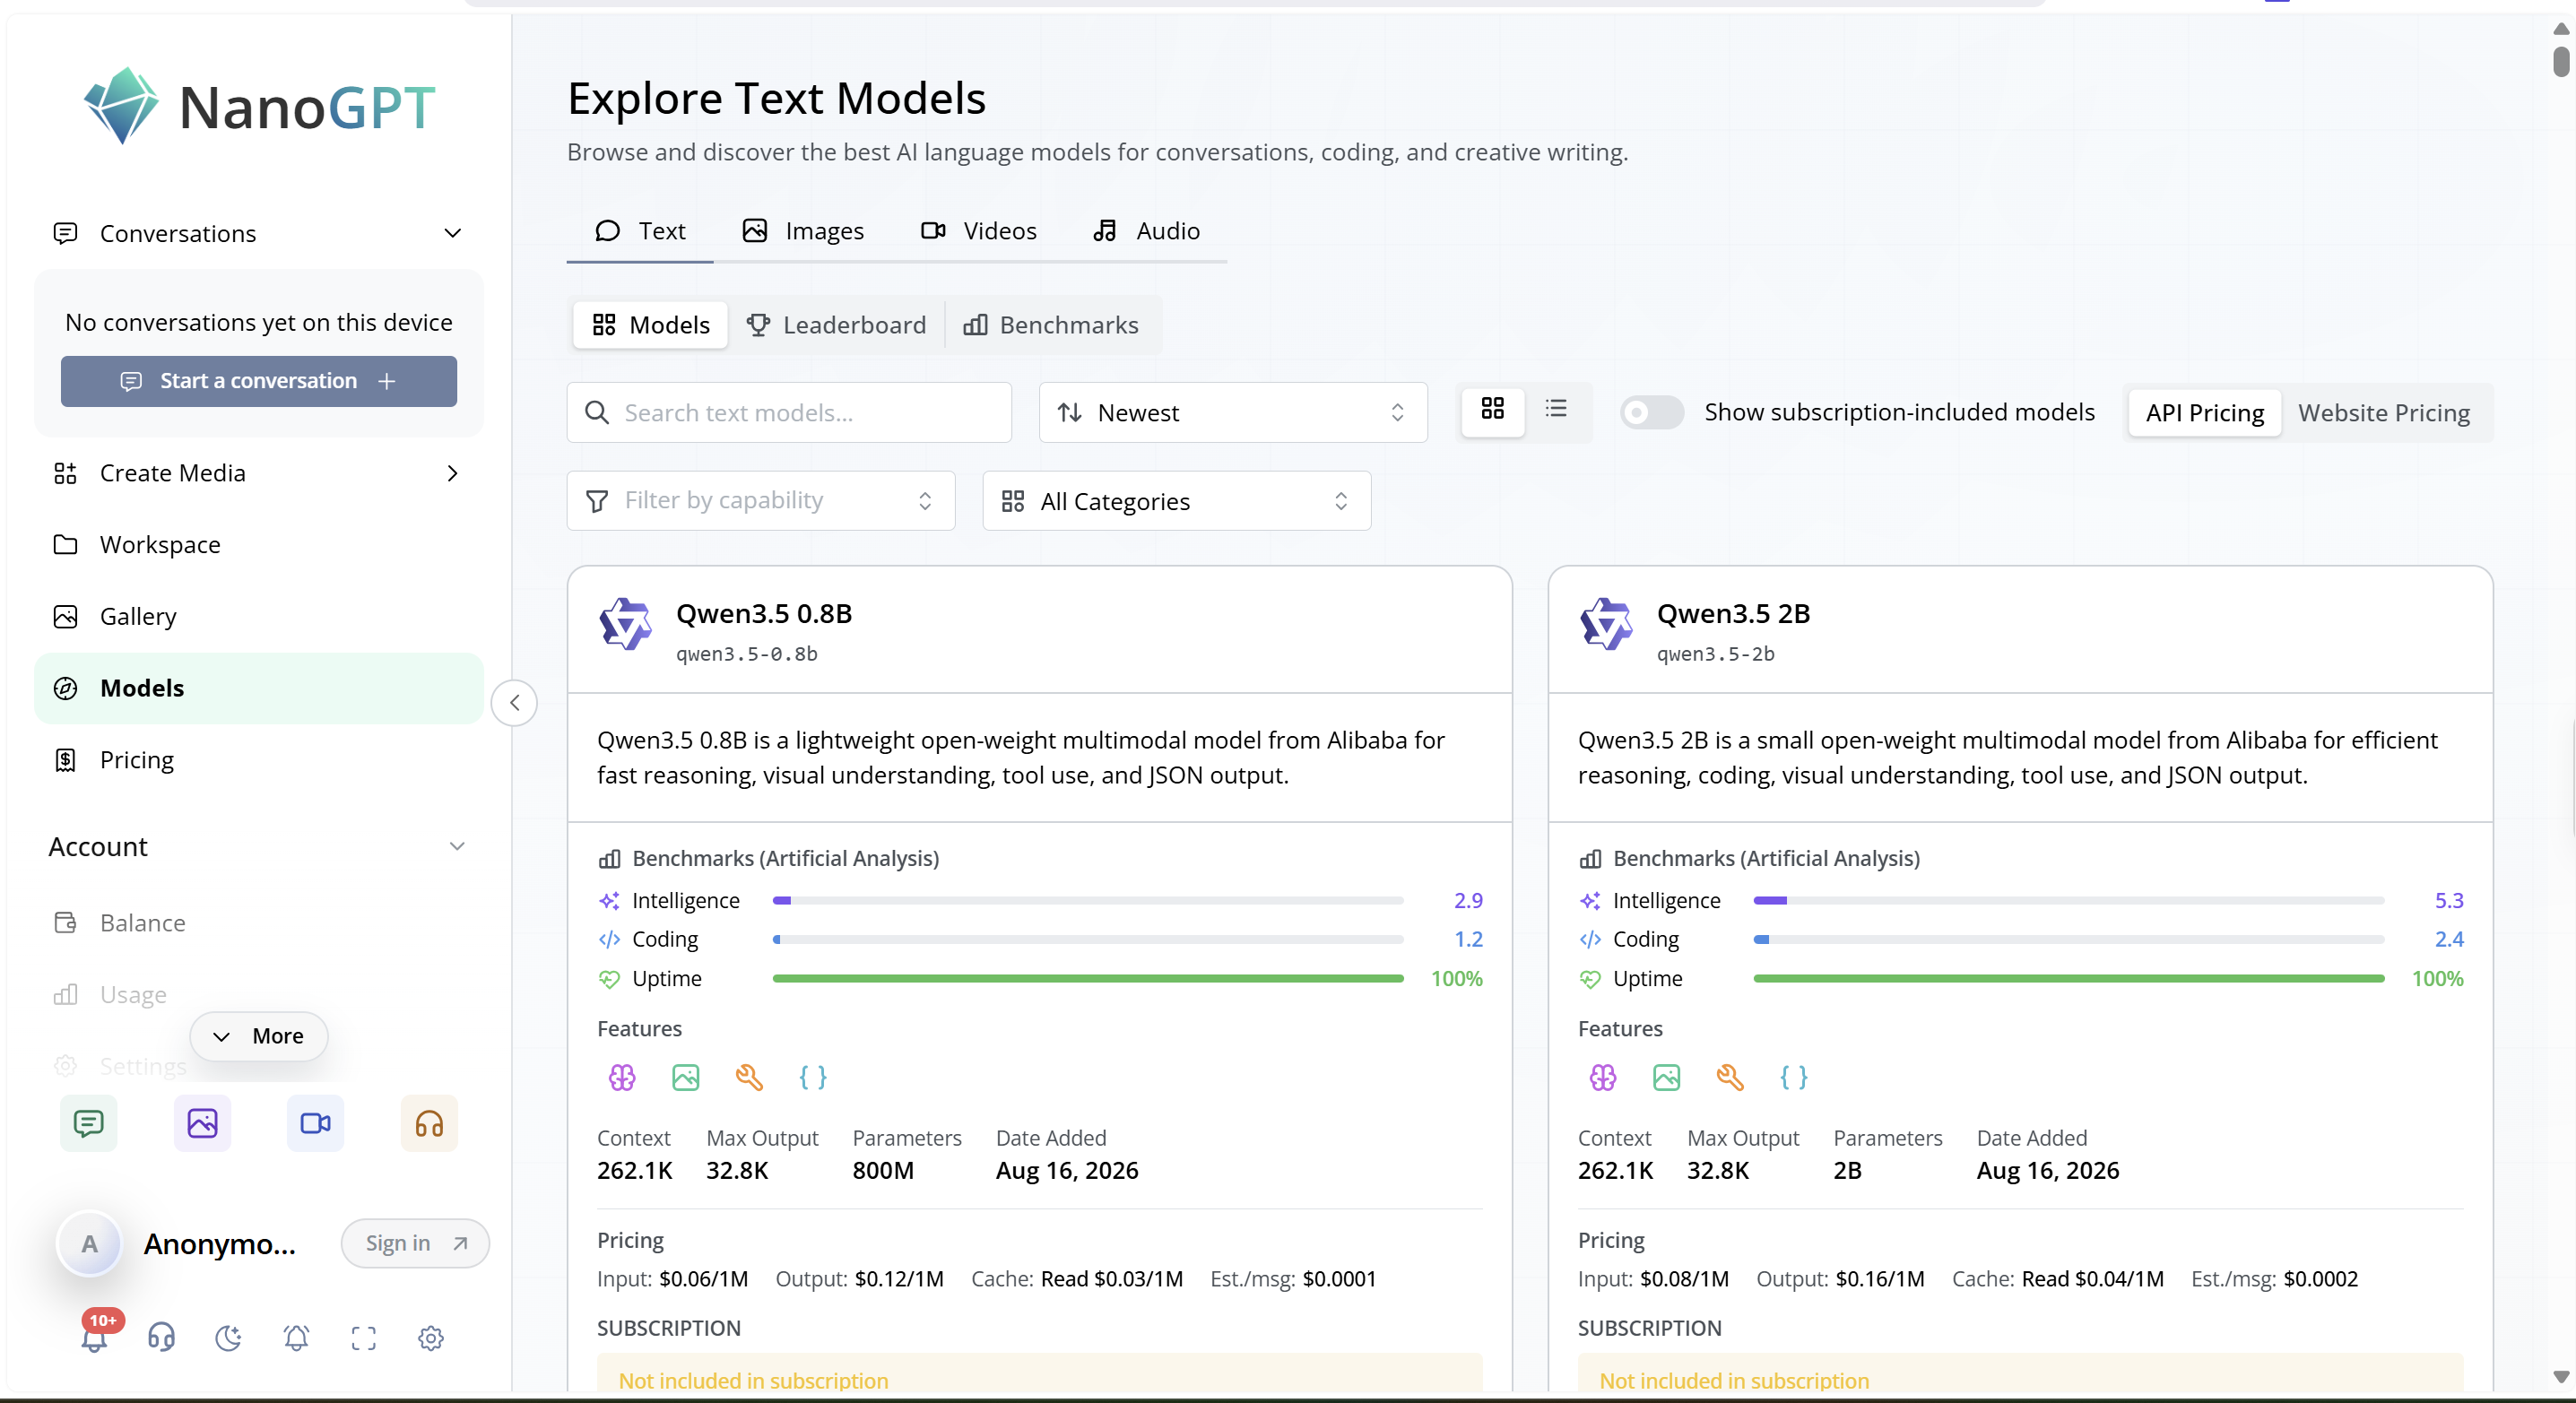Open the Benchmarks tab
This screenshot has height=1403, width=2576.
(1051, 325)
